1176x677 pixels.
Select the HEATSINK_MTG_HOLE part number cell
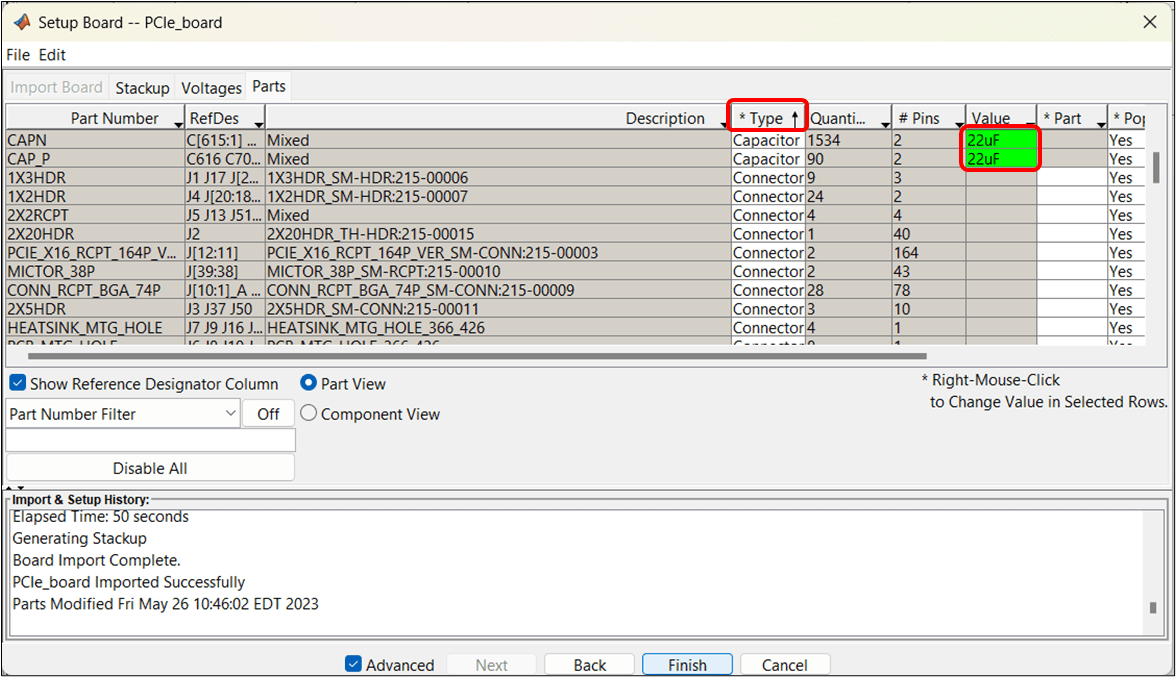pos(95,328)
